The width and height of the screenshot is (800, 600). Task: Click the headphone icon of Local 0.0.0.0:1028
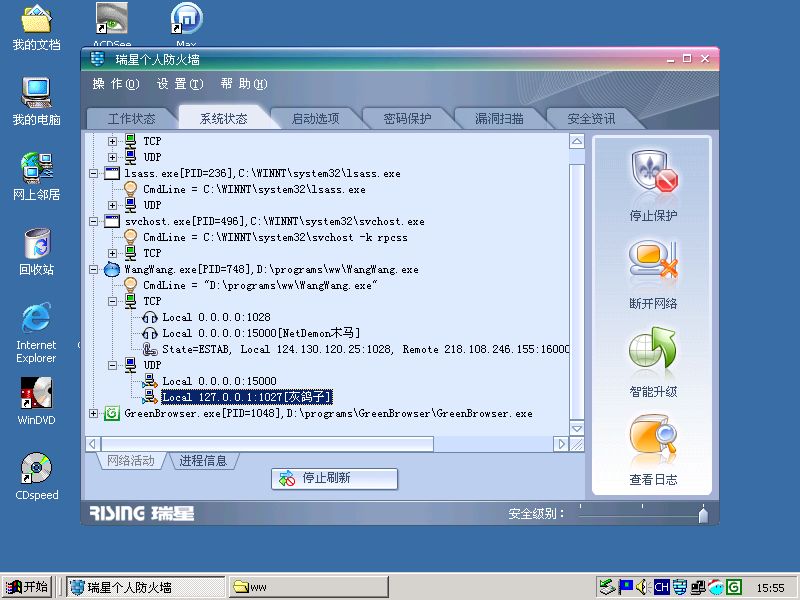(x=149, y=317)
